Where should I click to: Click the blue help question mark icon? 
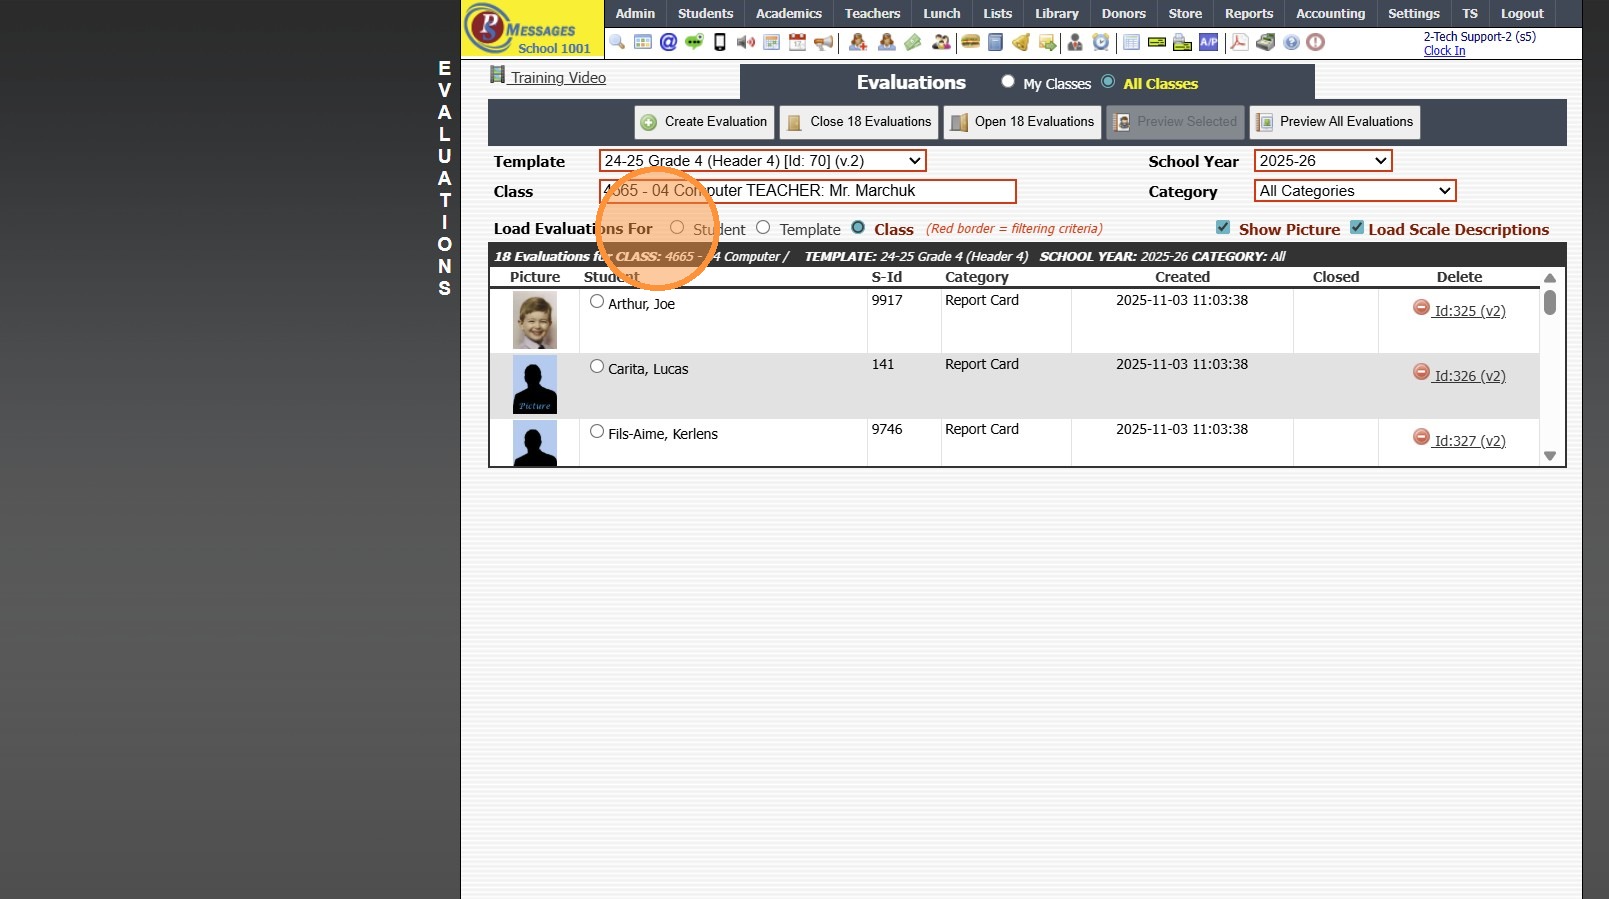(1291, 42)
